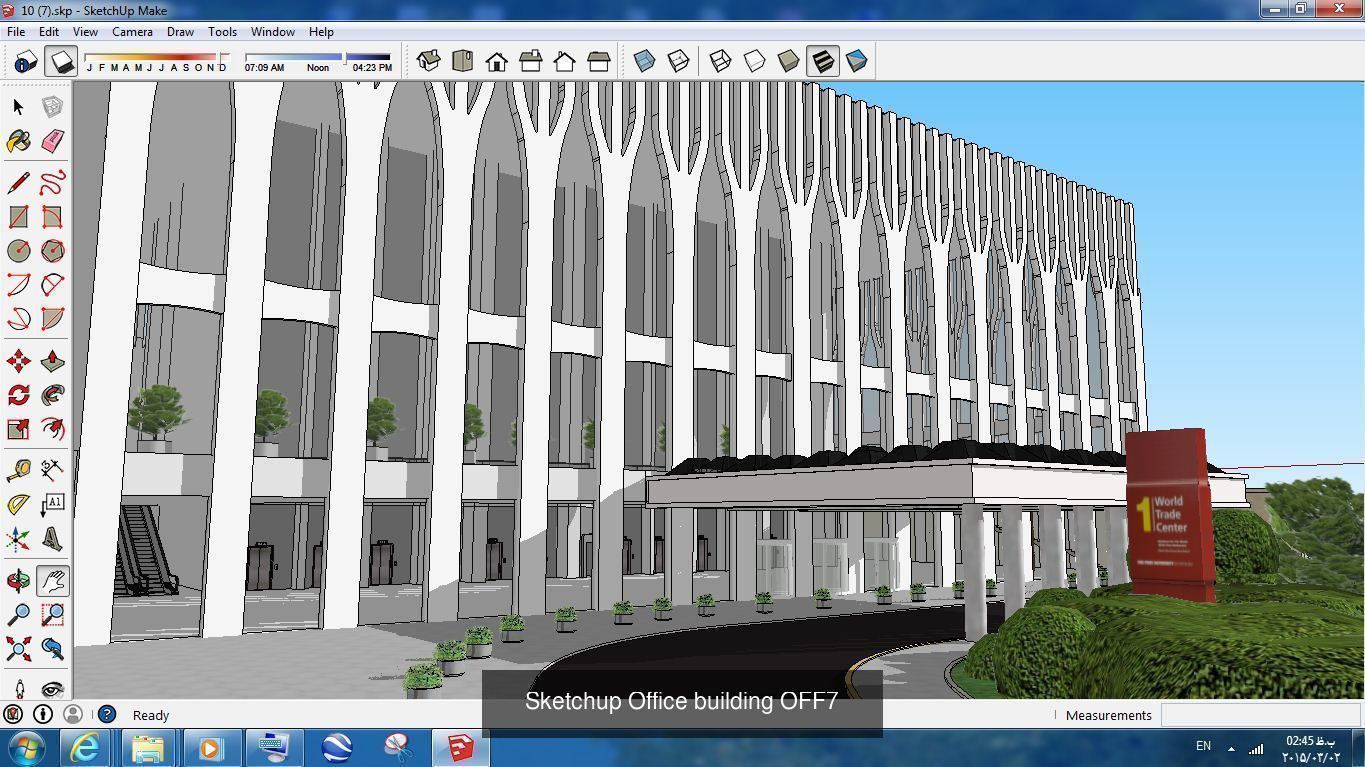This screenshot has height=767, width=1365.
Task: Activate the Follow Me tool
Action: (52, 395)
